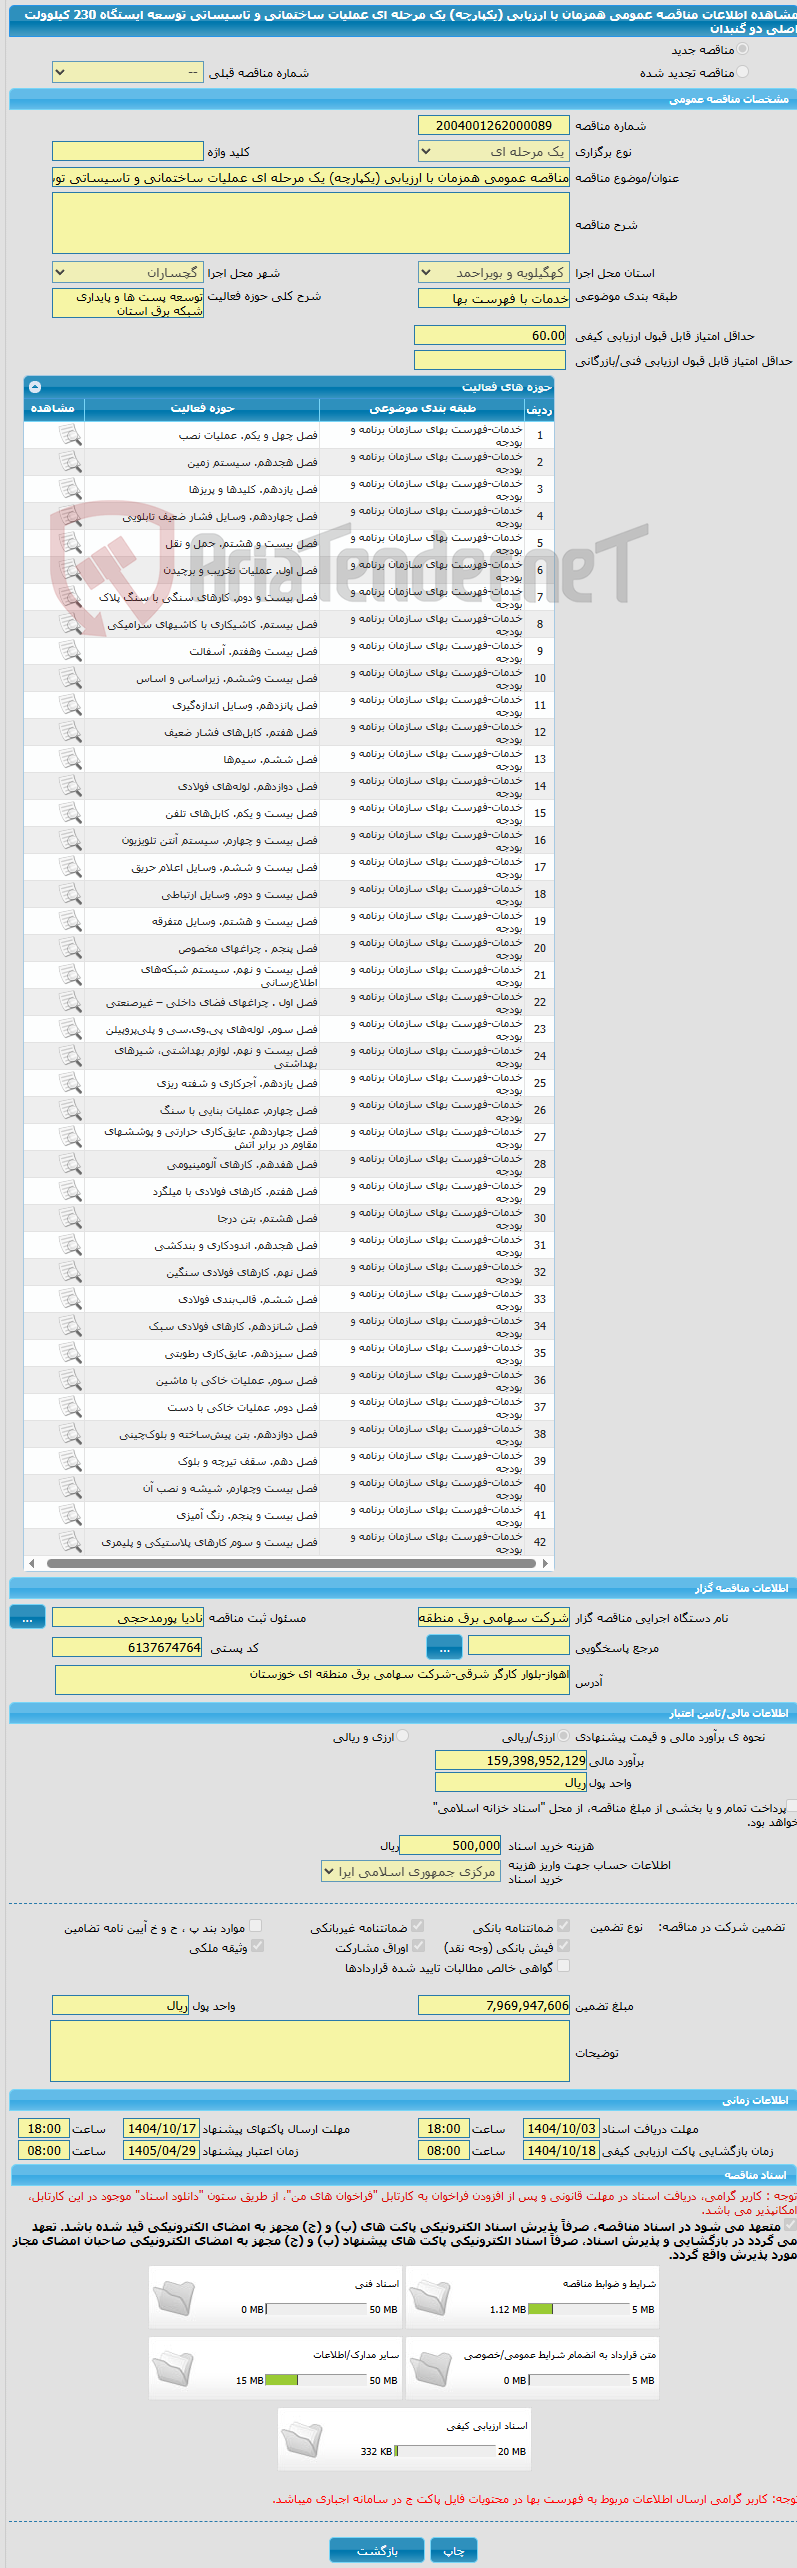The image size is (797, 2568).
Task: Open the استان محل اجرا dropdown
Action: pos(493,272)
